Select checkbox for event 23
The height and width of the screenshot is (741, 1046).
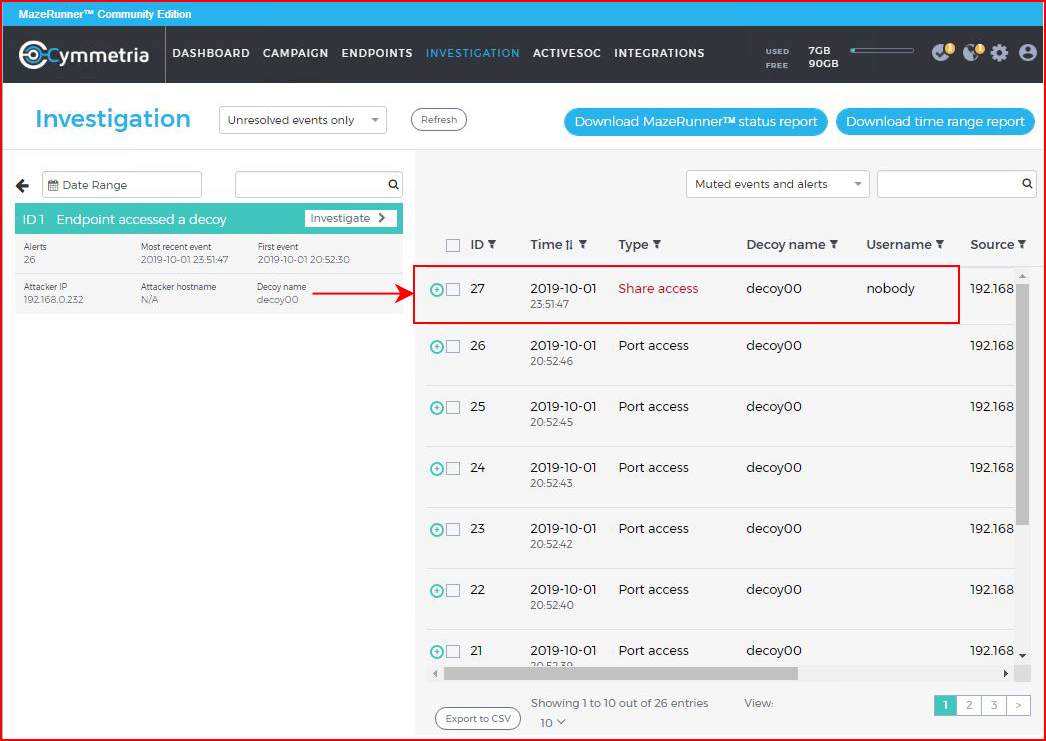click(453, 530)
